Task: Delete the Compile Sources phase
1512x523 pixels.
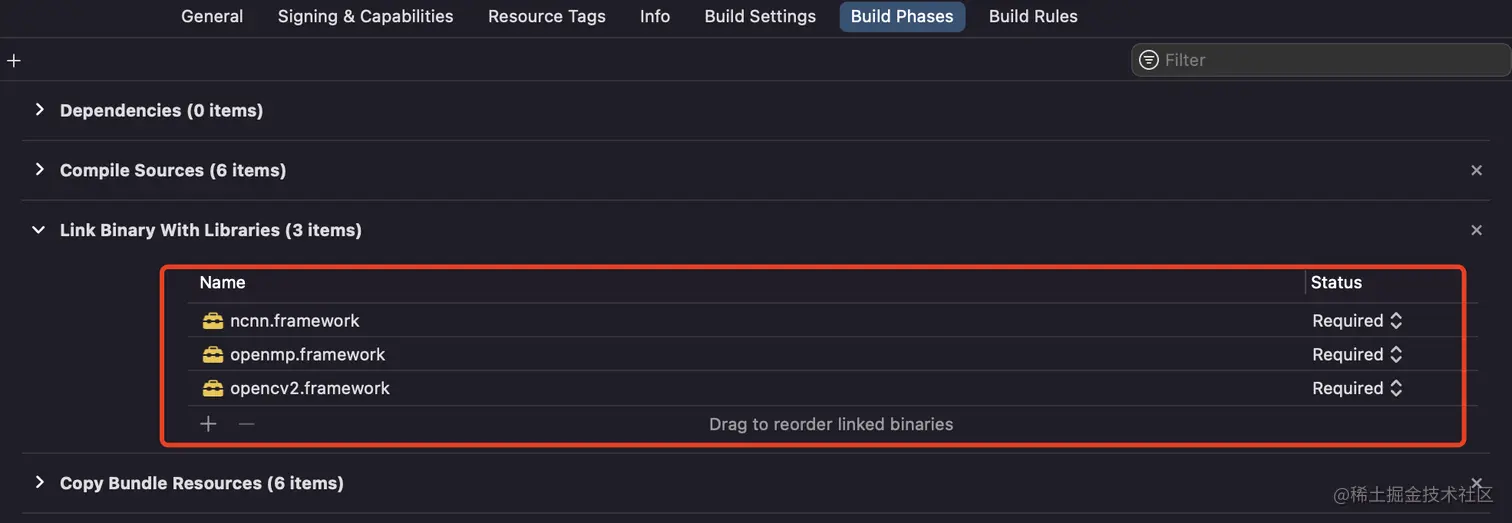Action: [x=1476, y=171]
